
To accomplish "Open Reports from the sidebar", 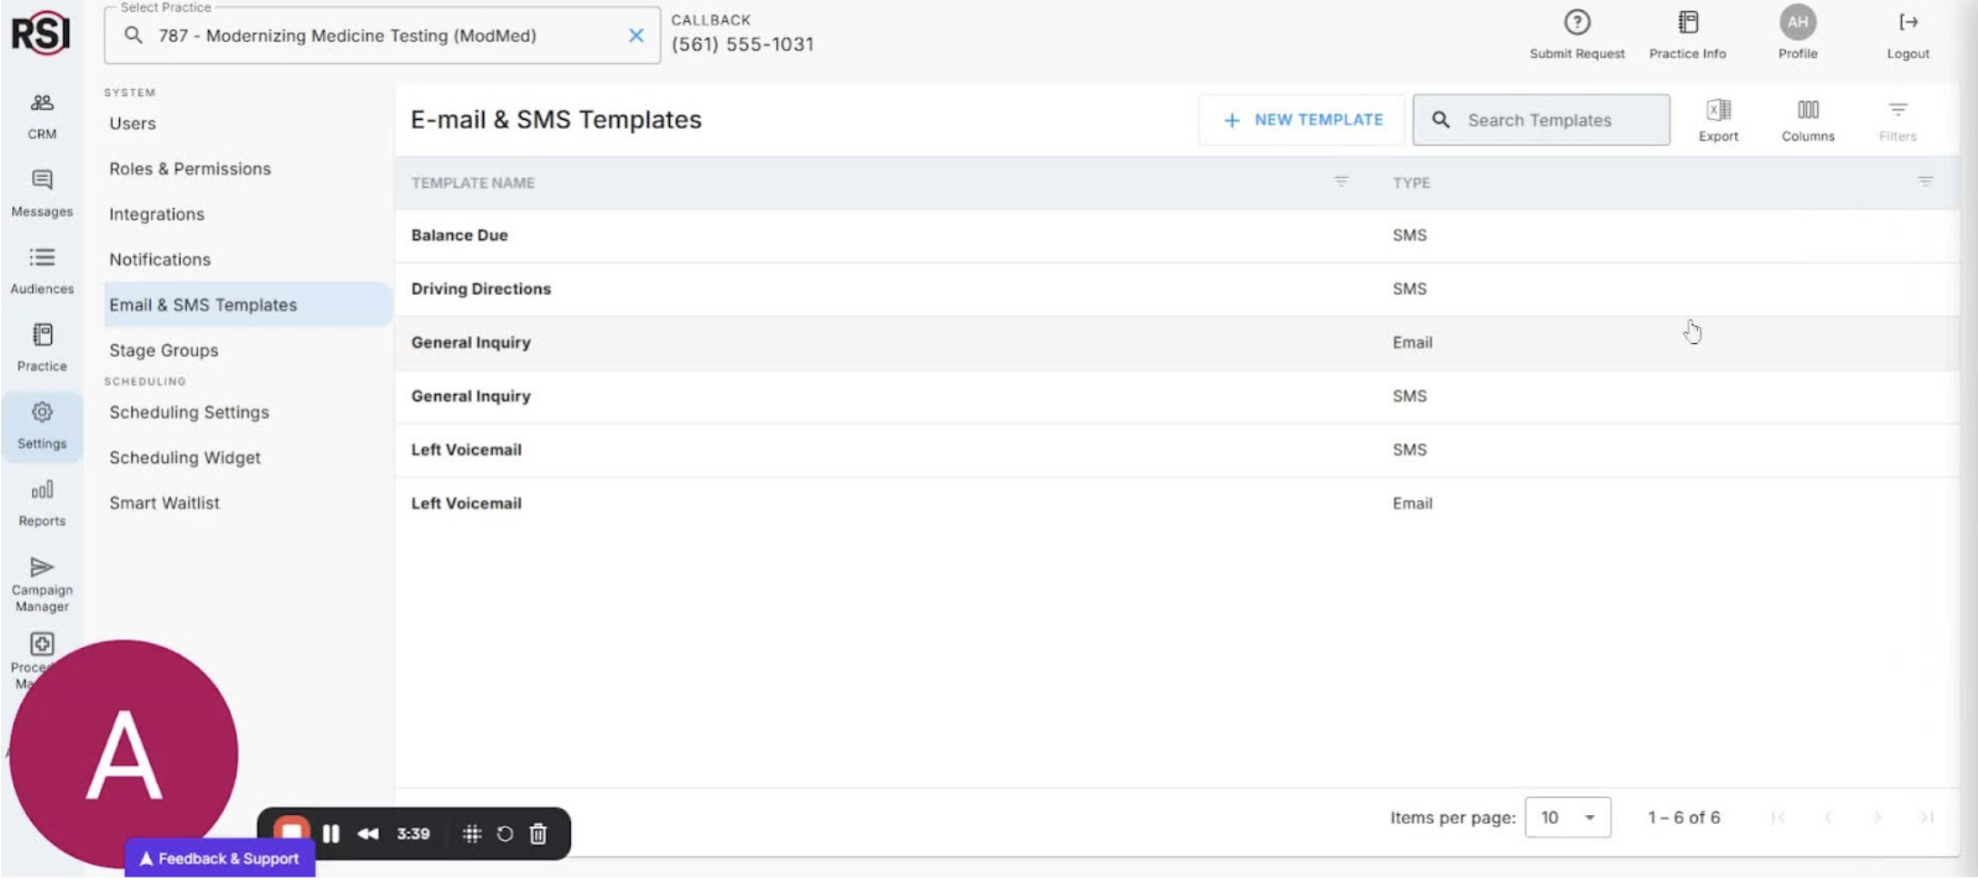I will point(42,502).
